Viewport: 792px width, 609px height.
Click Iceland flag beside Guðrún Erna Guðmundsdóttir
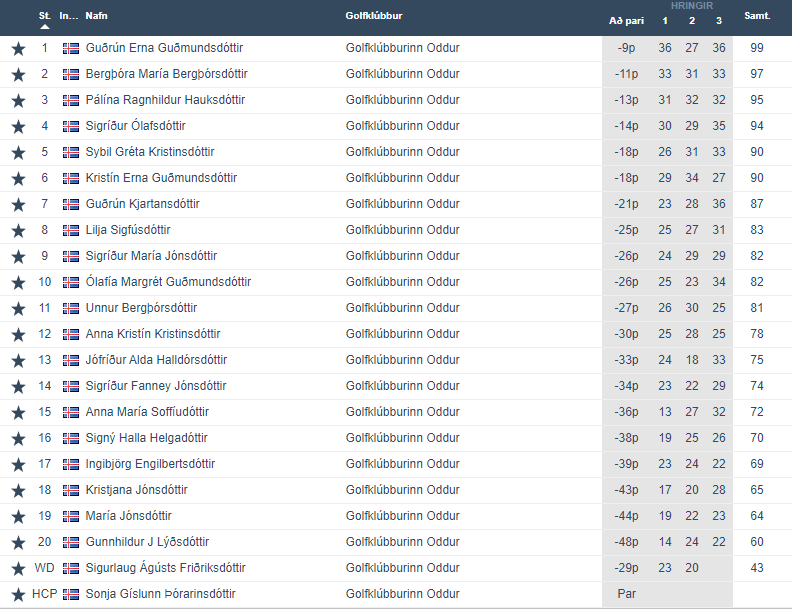pyautogui.click(x=71, y=48)
